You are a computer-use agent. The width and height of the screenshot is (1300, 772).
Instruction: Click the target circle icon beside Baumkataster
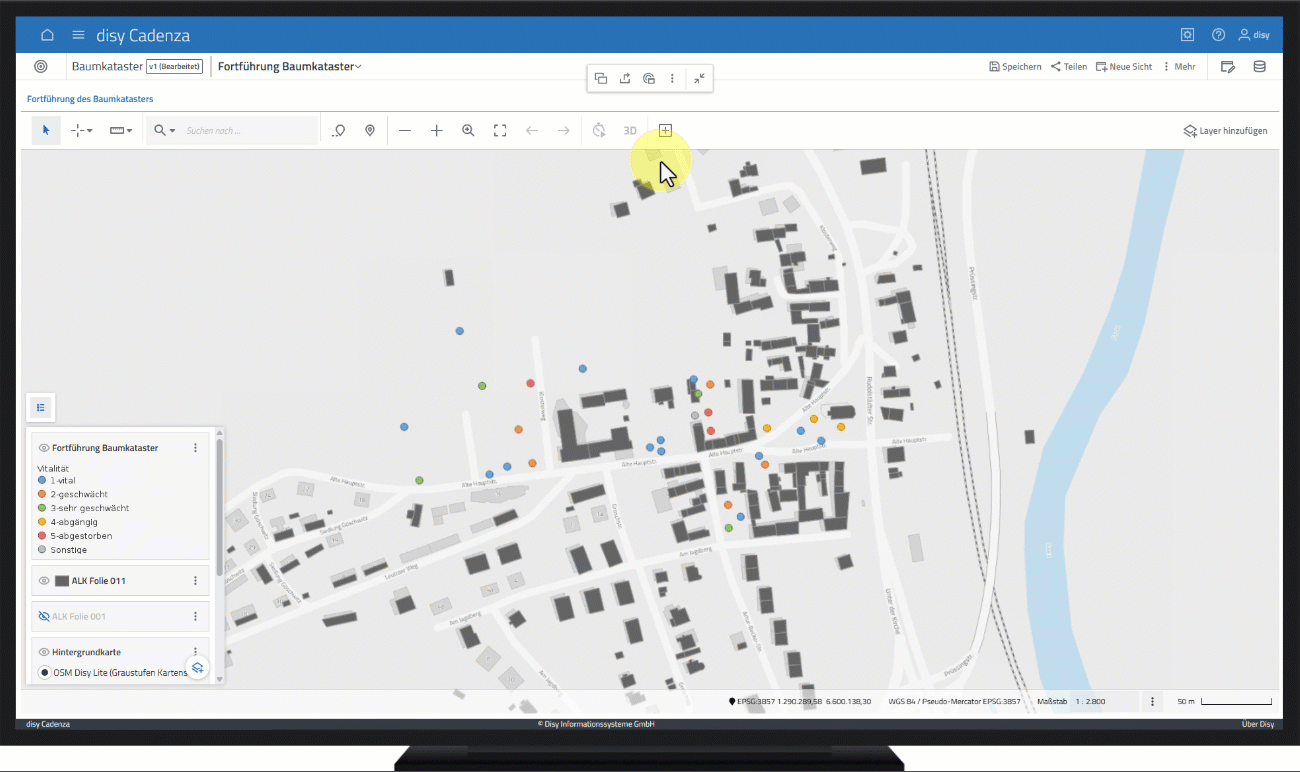pos(41,67)
